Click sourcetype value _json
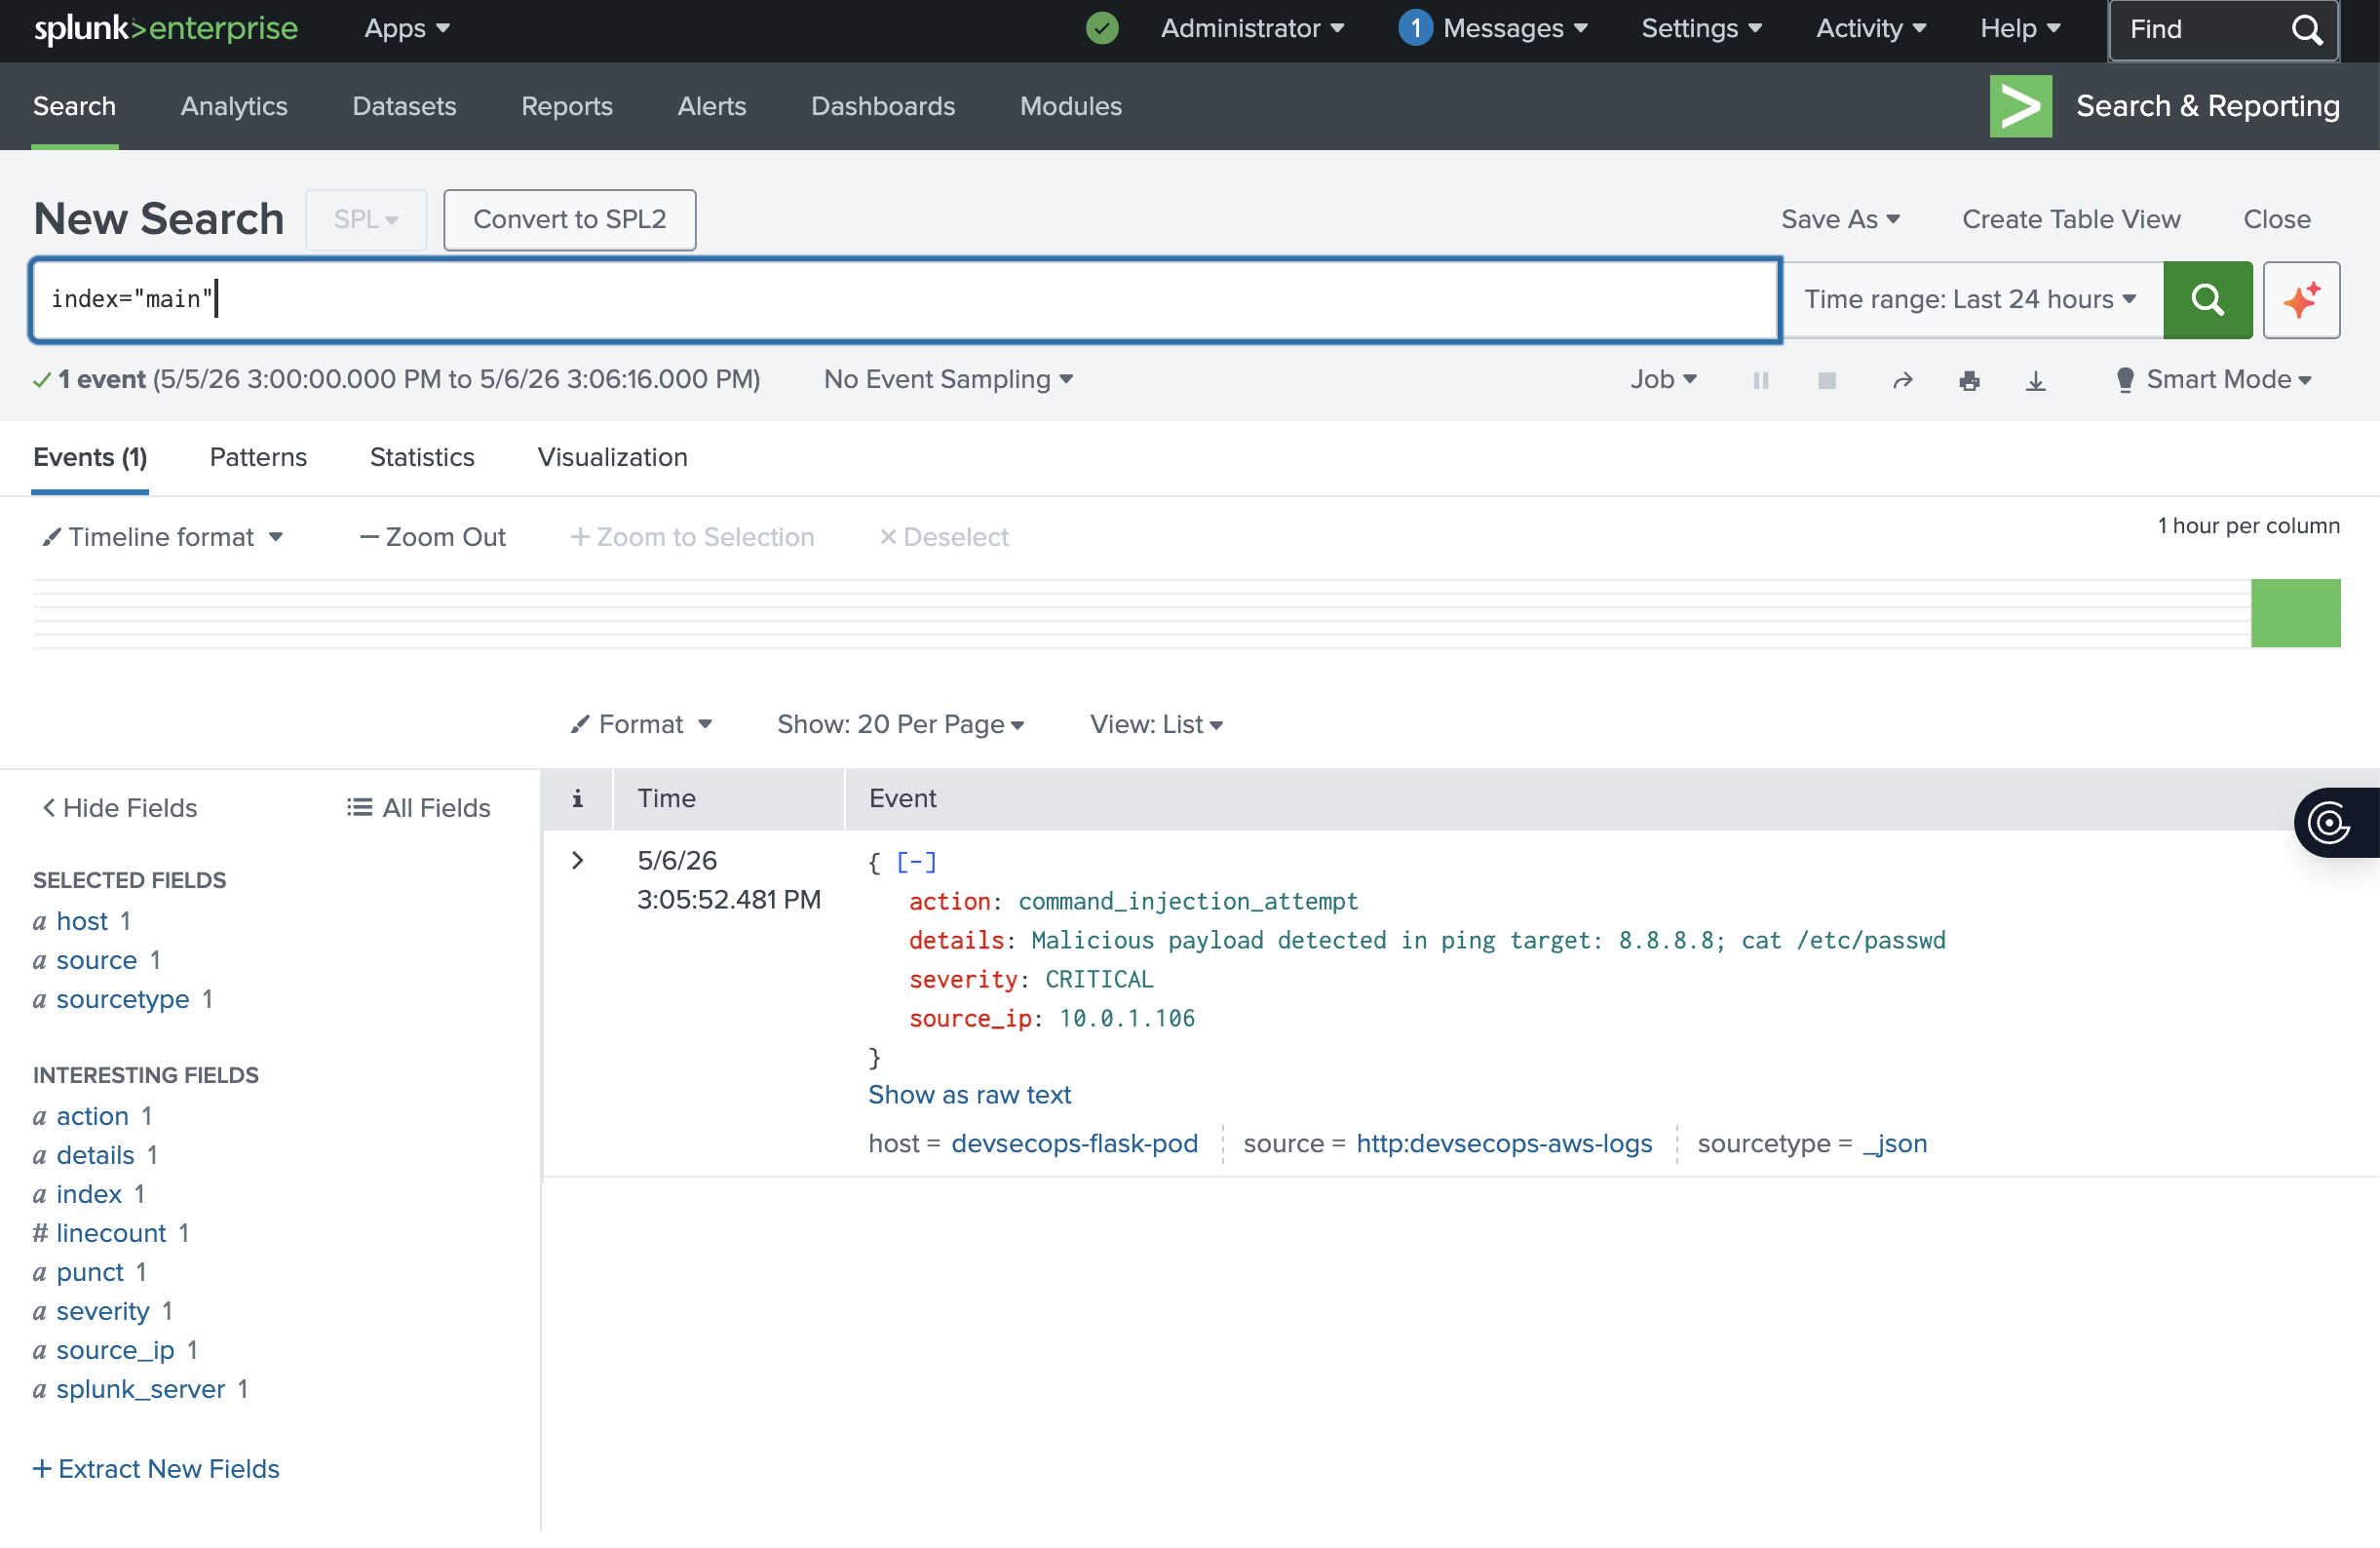This screenshot has height=1548, width=2380. pos(1894,1143)
